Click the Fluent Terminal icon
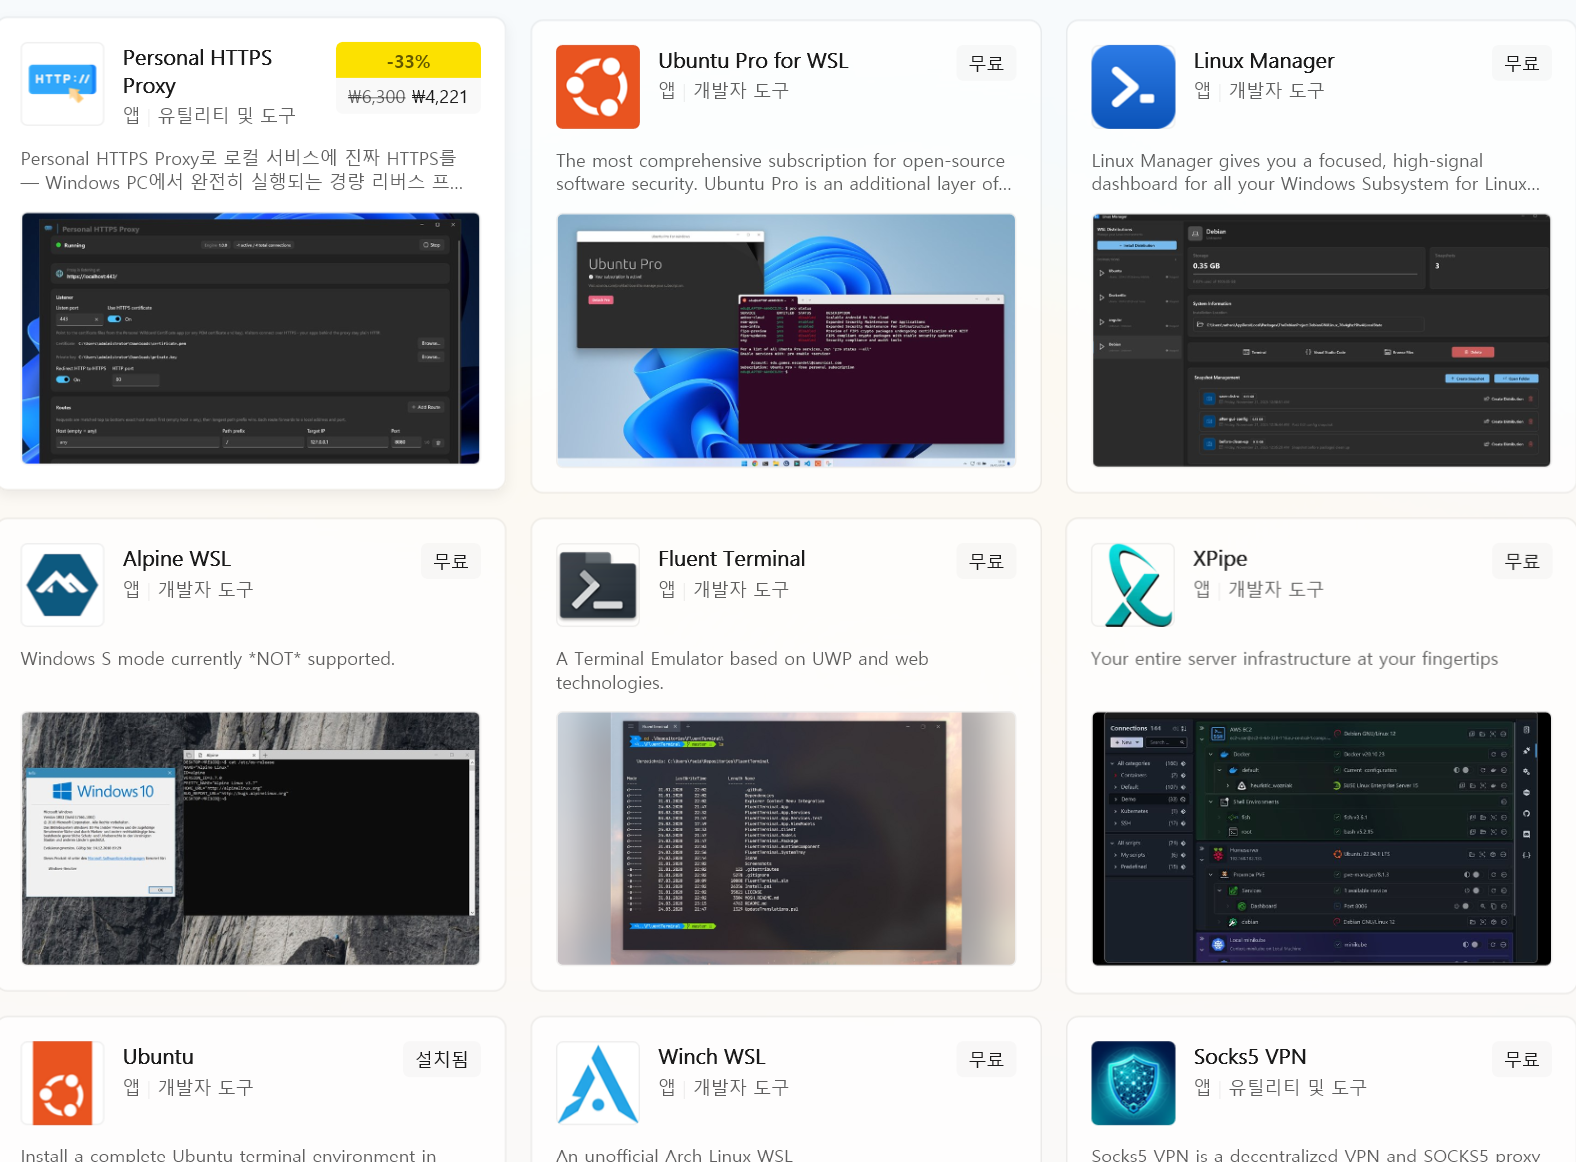 click(598, 585)
